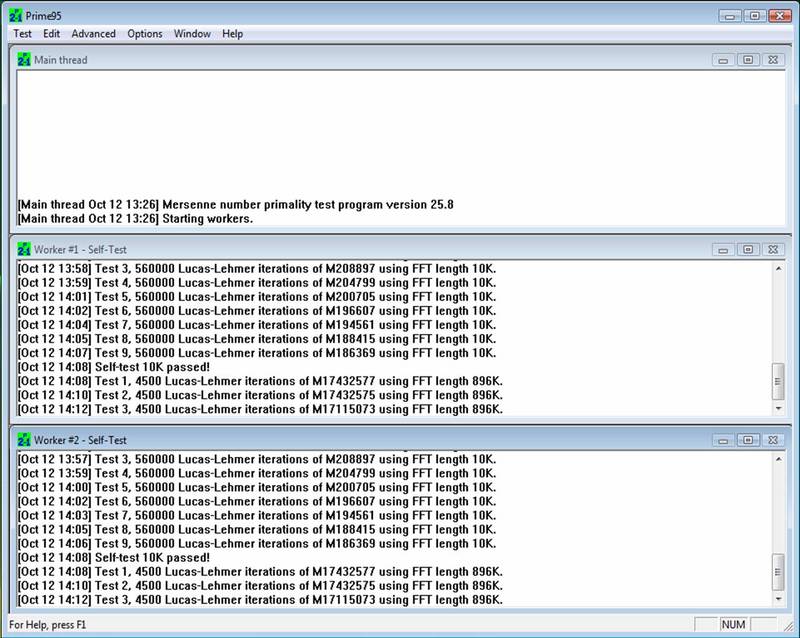Click the scroll down arrow in Worker #2
Screen dimensions: 800x638
coord(779,598)
